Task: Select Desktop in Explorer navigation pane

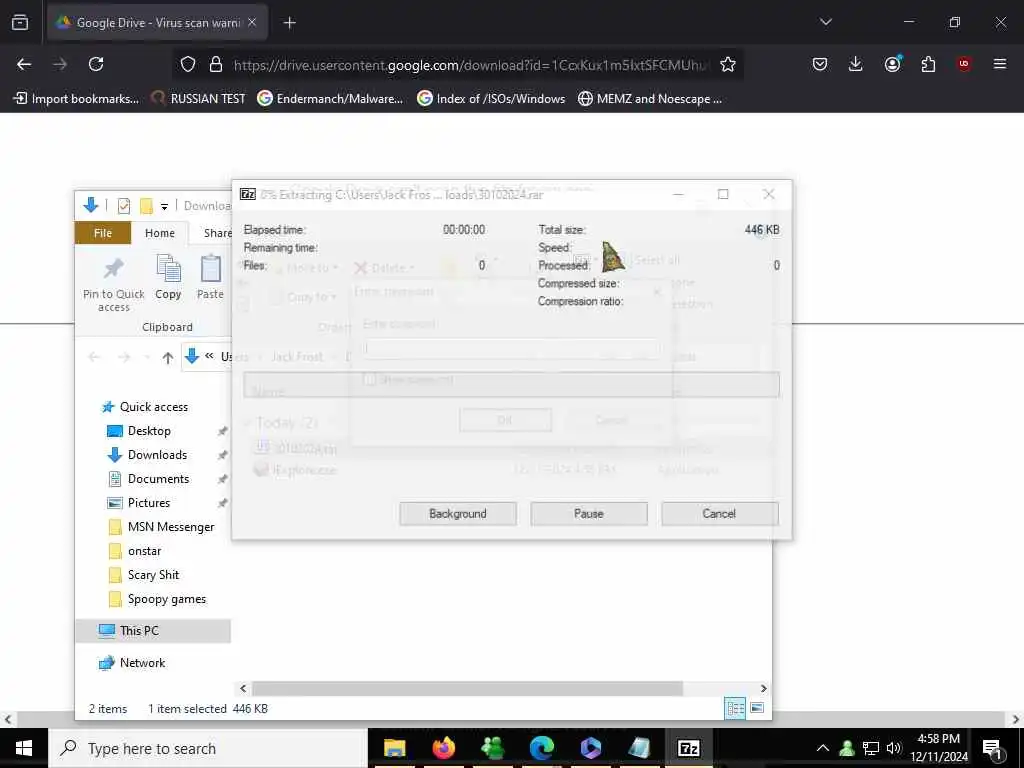Action: point(149,431)
